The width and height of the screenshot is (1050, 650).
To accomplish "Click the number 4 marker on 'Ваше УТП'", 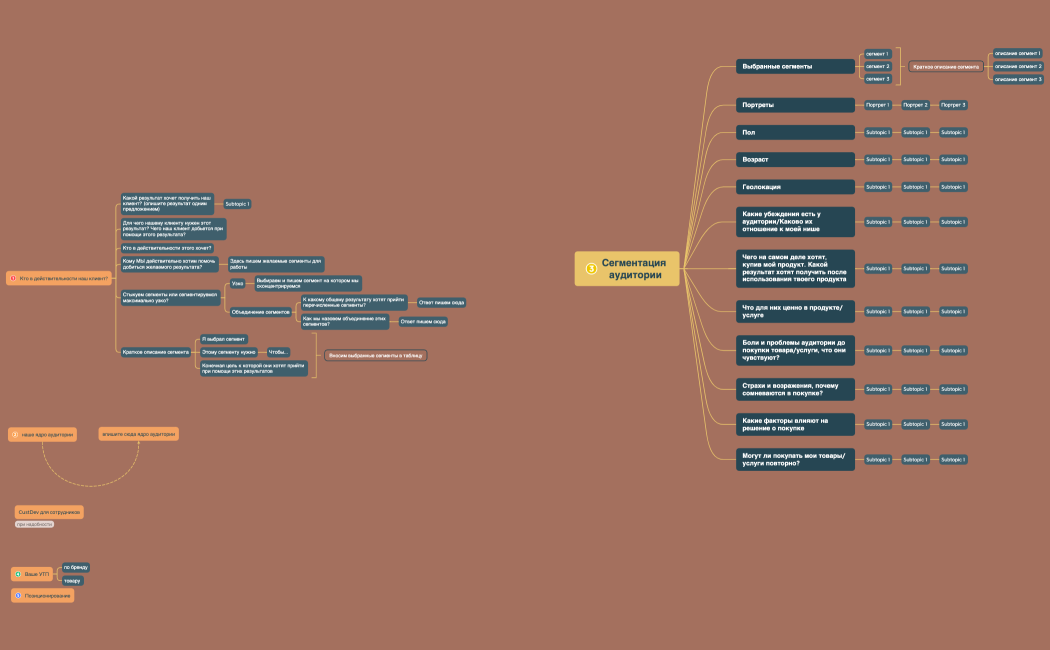I will pos(18,574).
